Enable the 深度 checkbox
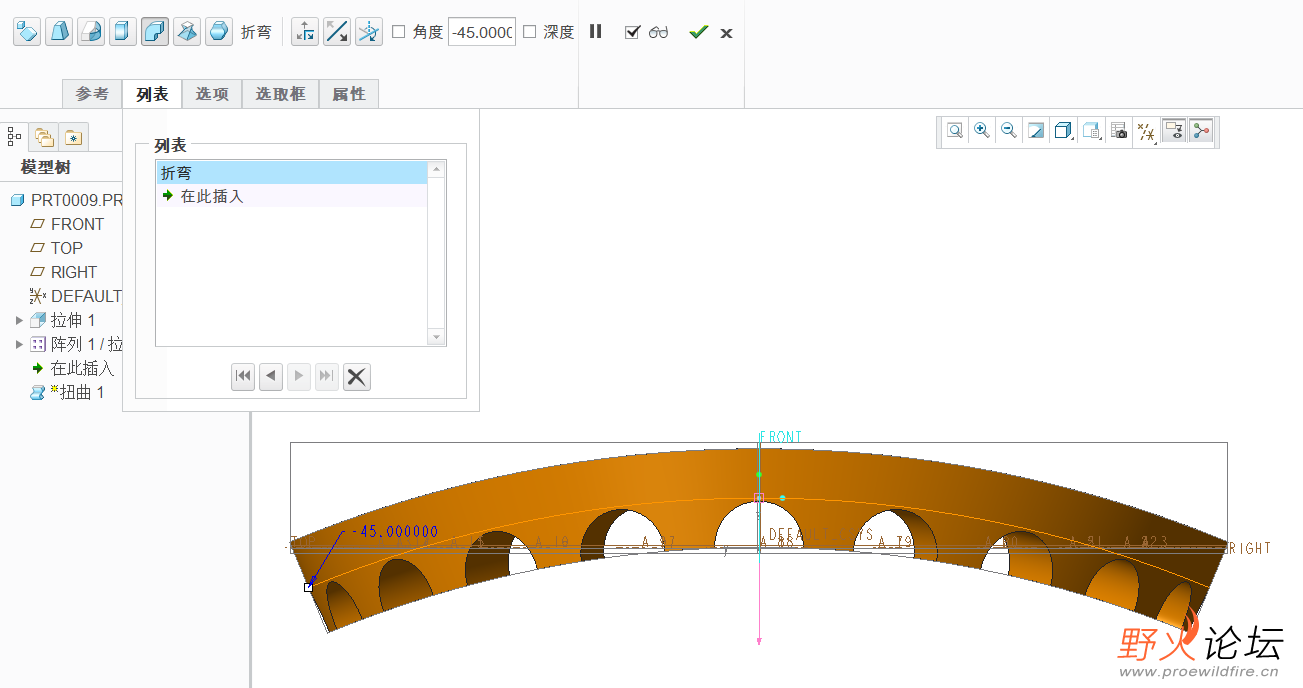This screenshot has width=1303, height=688. [x=530, y=32]
